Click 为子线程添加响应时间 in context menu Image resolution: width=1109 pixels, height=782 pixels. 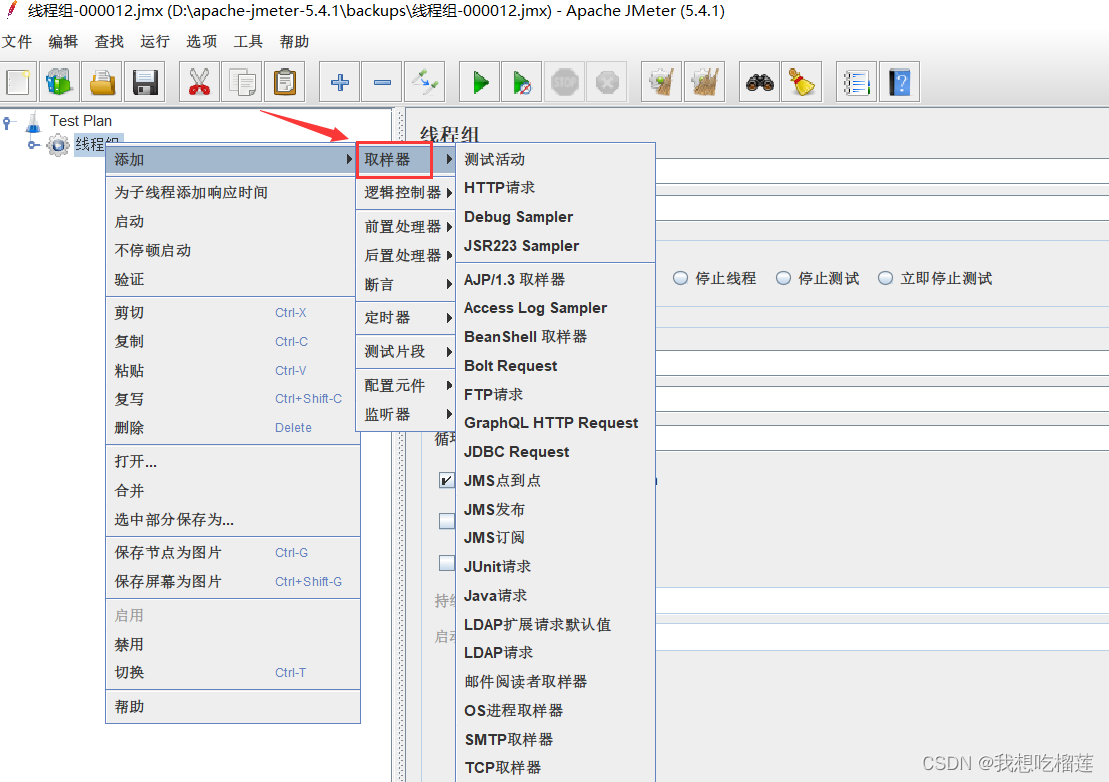(233, 192)
